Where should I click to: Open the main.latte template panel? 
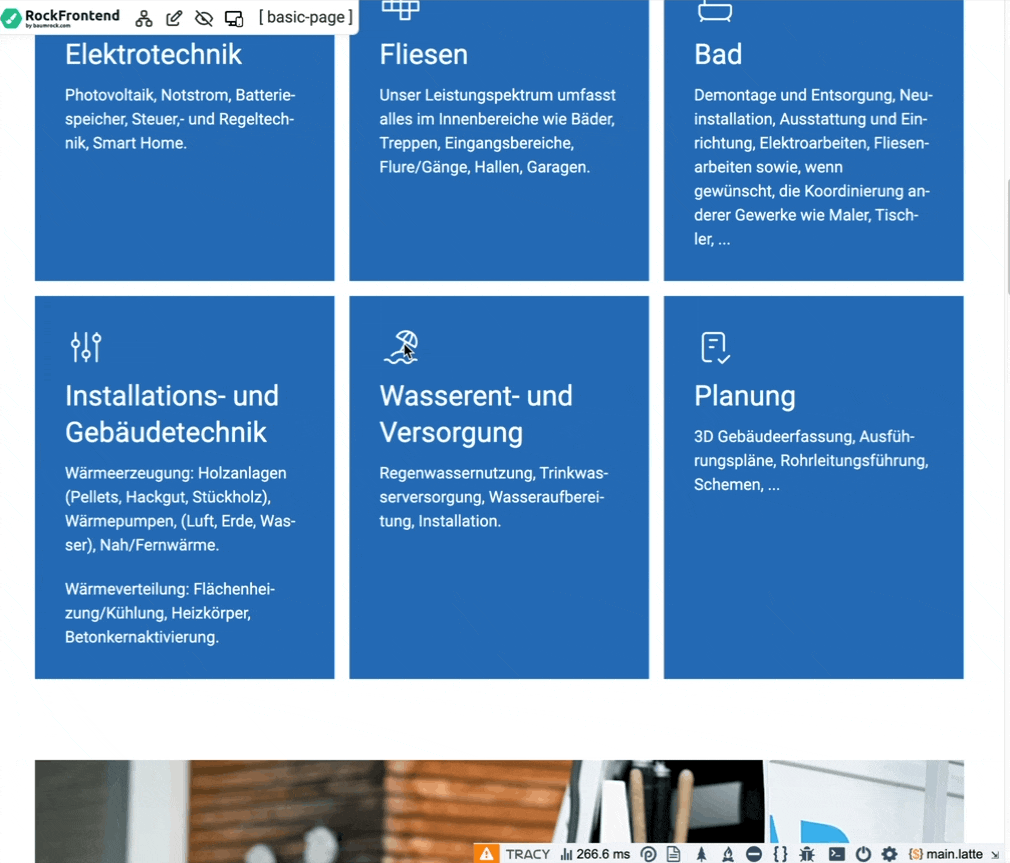[x=945, y=854]
